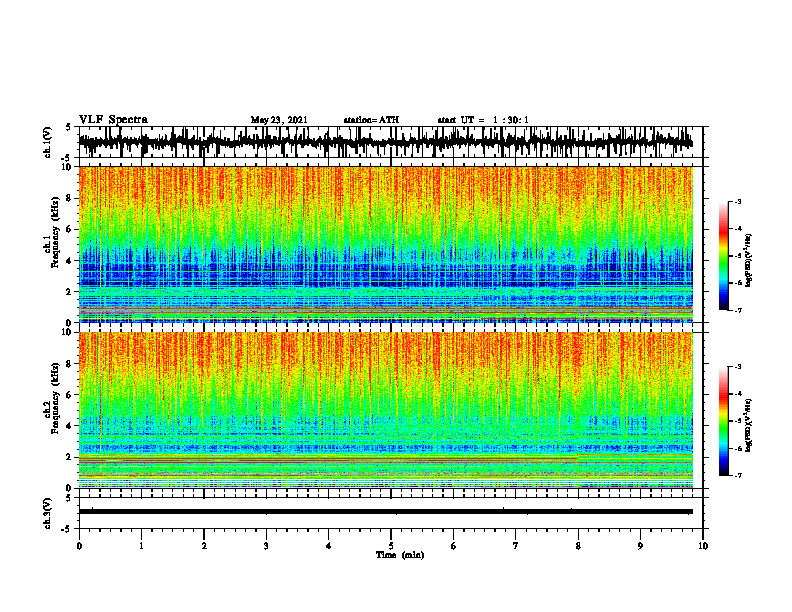
Task: Click time axis tick label "9"
Action: 640,546
